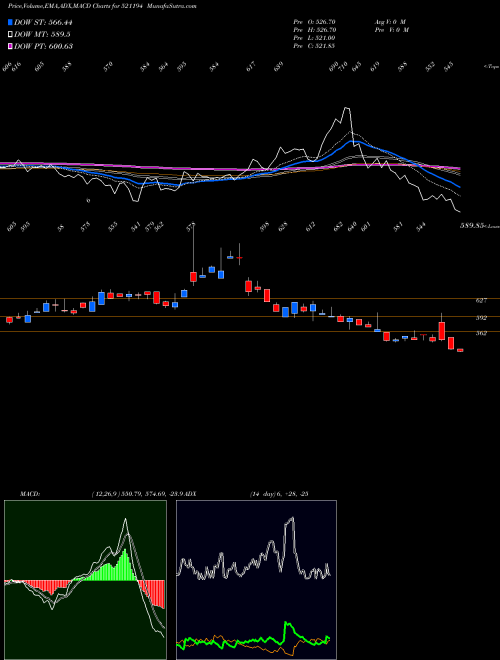The image size is (500, 660).
Task: Click the chart title text at top
Action: coord(102,6)
